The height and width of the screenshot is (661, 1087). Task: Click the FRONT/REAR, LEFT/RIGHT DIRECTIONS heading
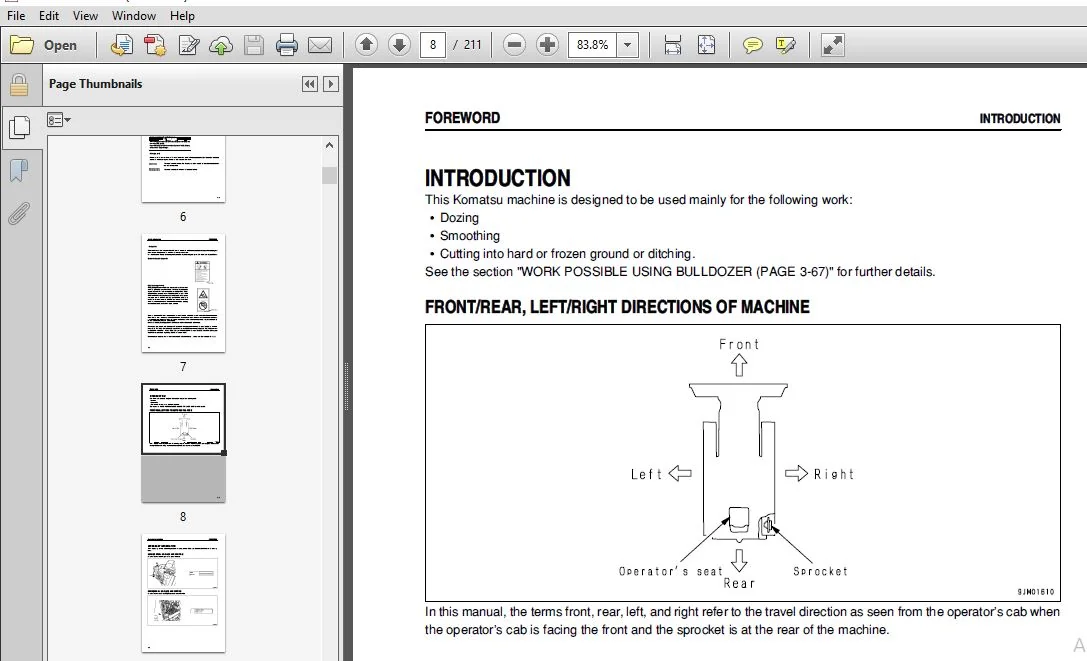617,307
